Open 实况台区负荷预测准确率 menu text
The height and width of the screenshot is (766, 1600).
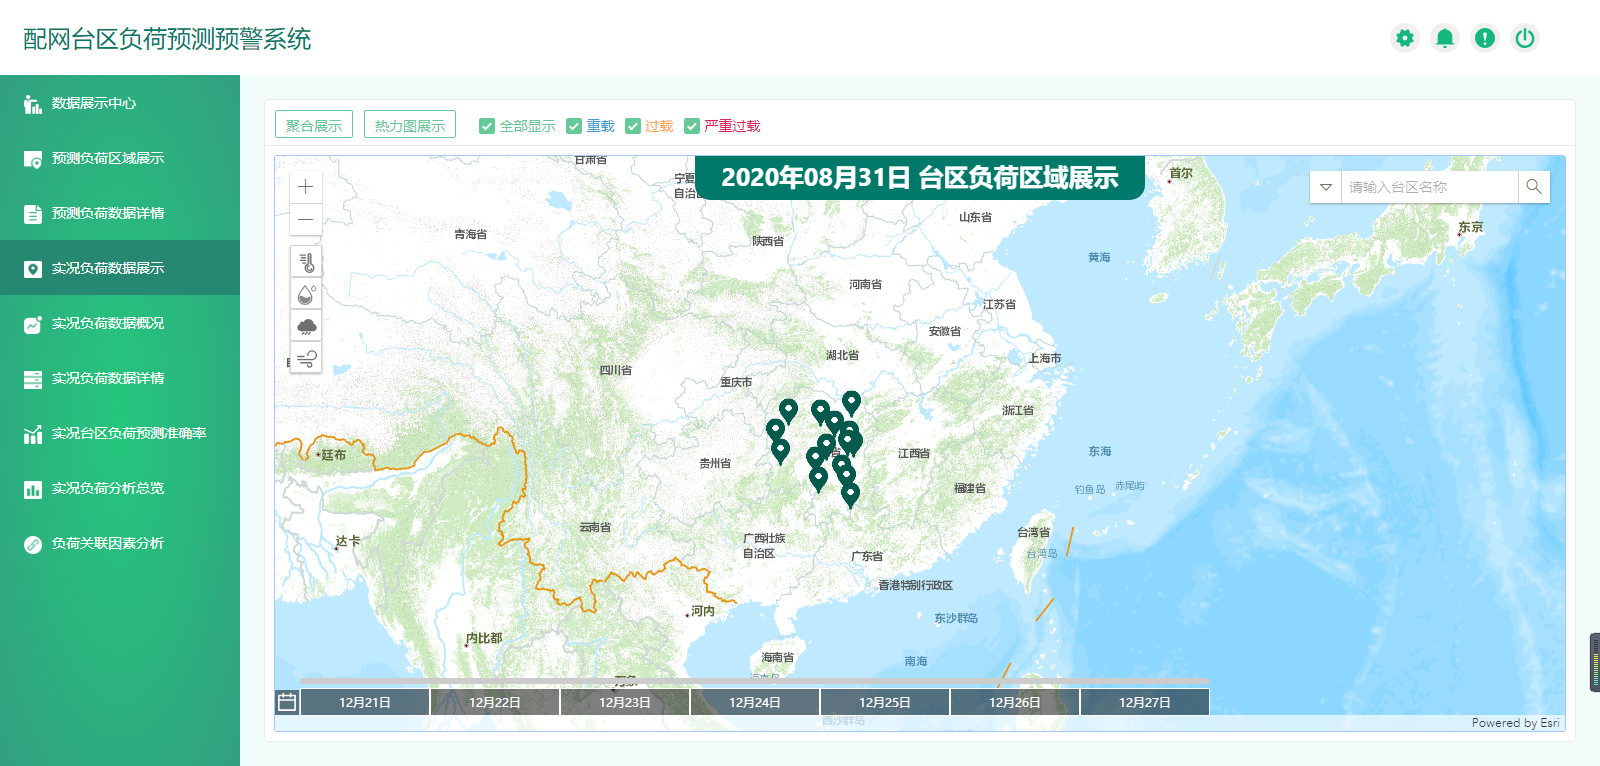coord(129,433)
